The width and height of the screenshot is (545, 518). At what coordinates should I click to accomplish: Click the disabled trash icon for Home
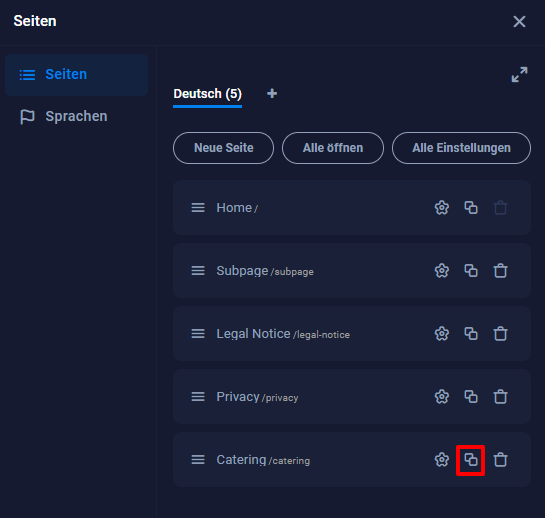(501, 208)
